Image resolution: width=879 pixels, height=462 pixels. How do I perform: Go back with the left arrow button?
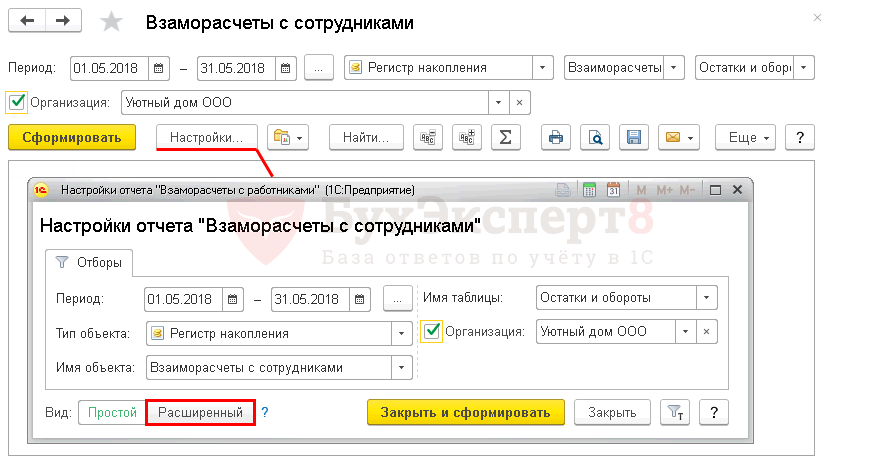[27, 21]
